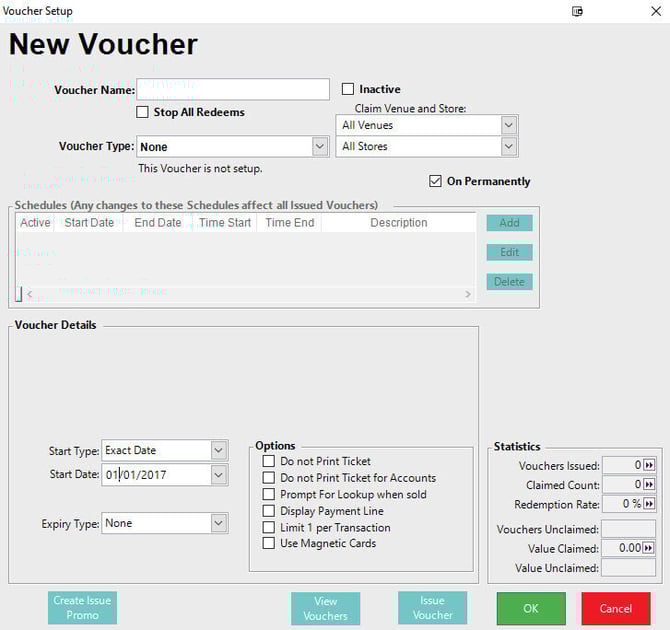Click the arrow icon beside Redemption Rate
670x630 pixels.
pos(649,504)
